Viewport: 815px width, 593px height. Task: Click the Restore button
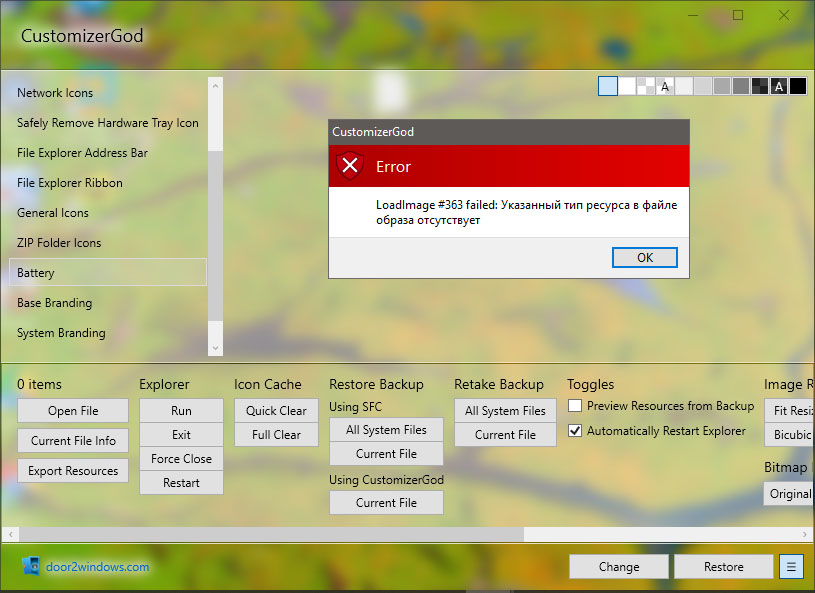pos(724,566)
